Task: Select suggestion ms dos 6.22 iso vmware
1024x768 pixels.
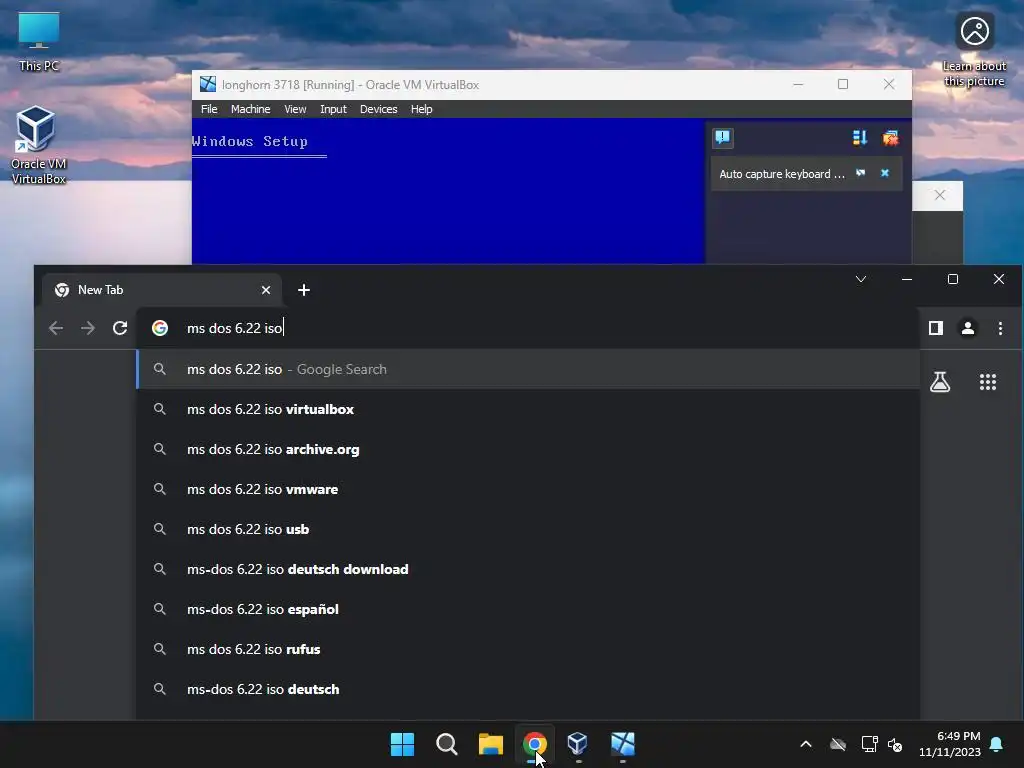Action: 528,489
